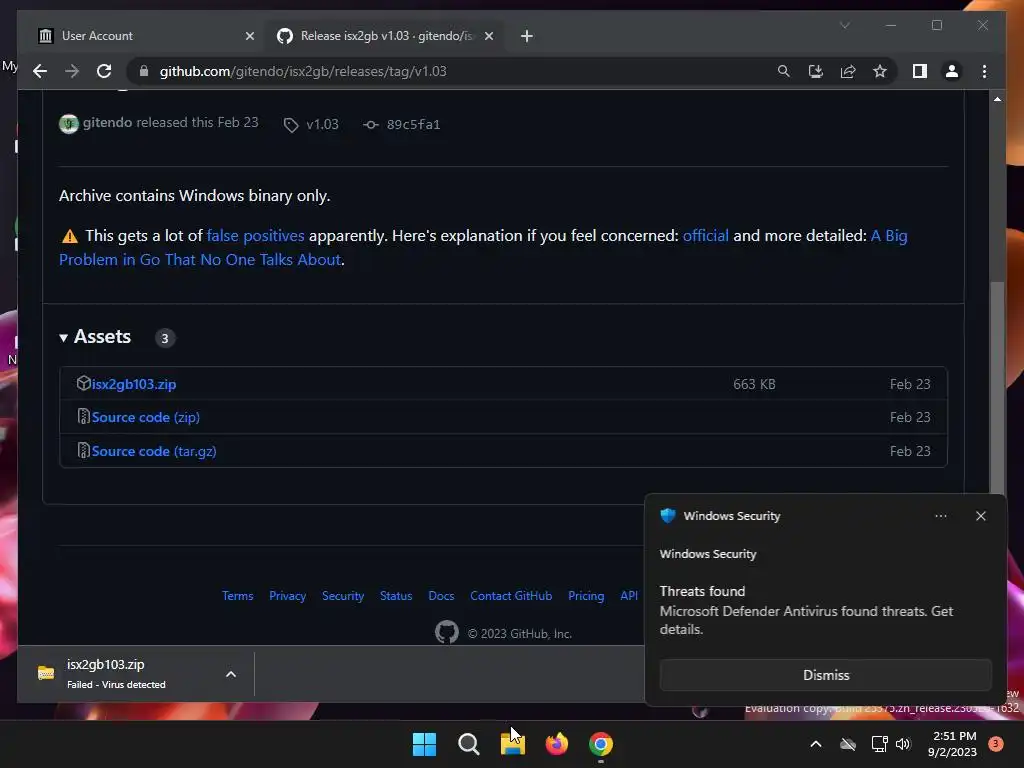
Task: Open notification center badge showing 3
Action: (995, 744)
